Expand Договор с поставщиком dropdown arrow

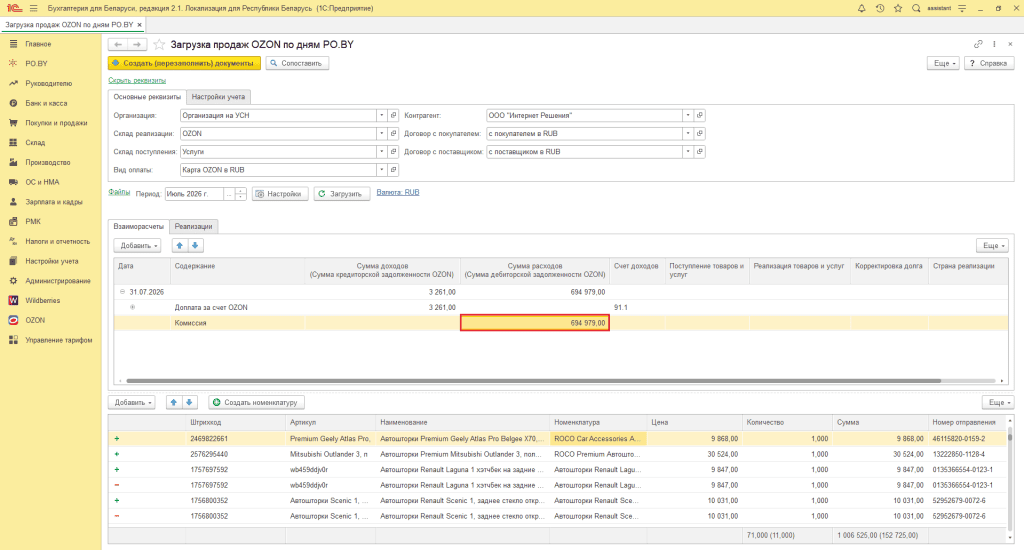click(x=688, y=152)
